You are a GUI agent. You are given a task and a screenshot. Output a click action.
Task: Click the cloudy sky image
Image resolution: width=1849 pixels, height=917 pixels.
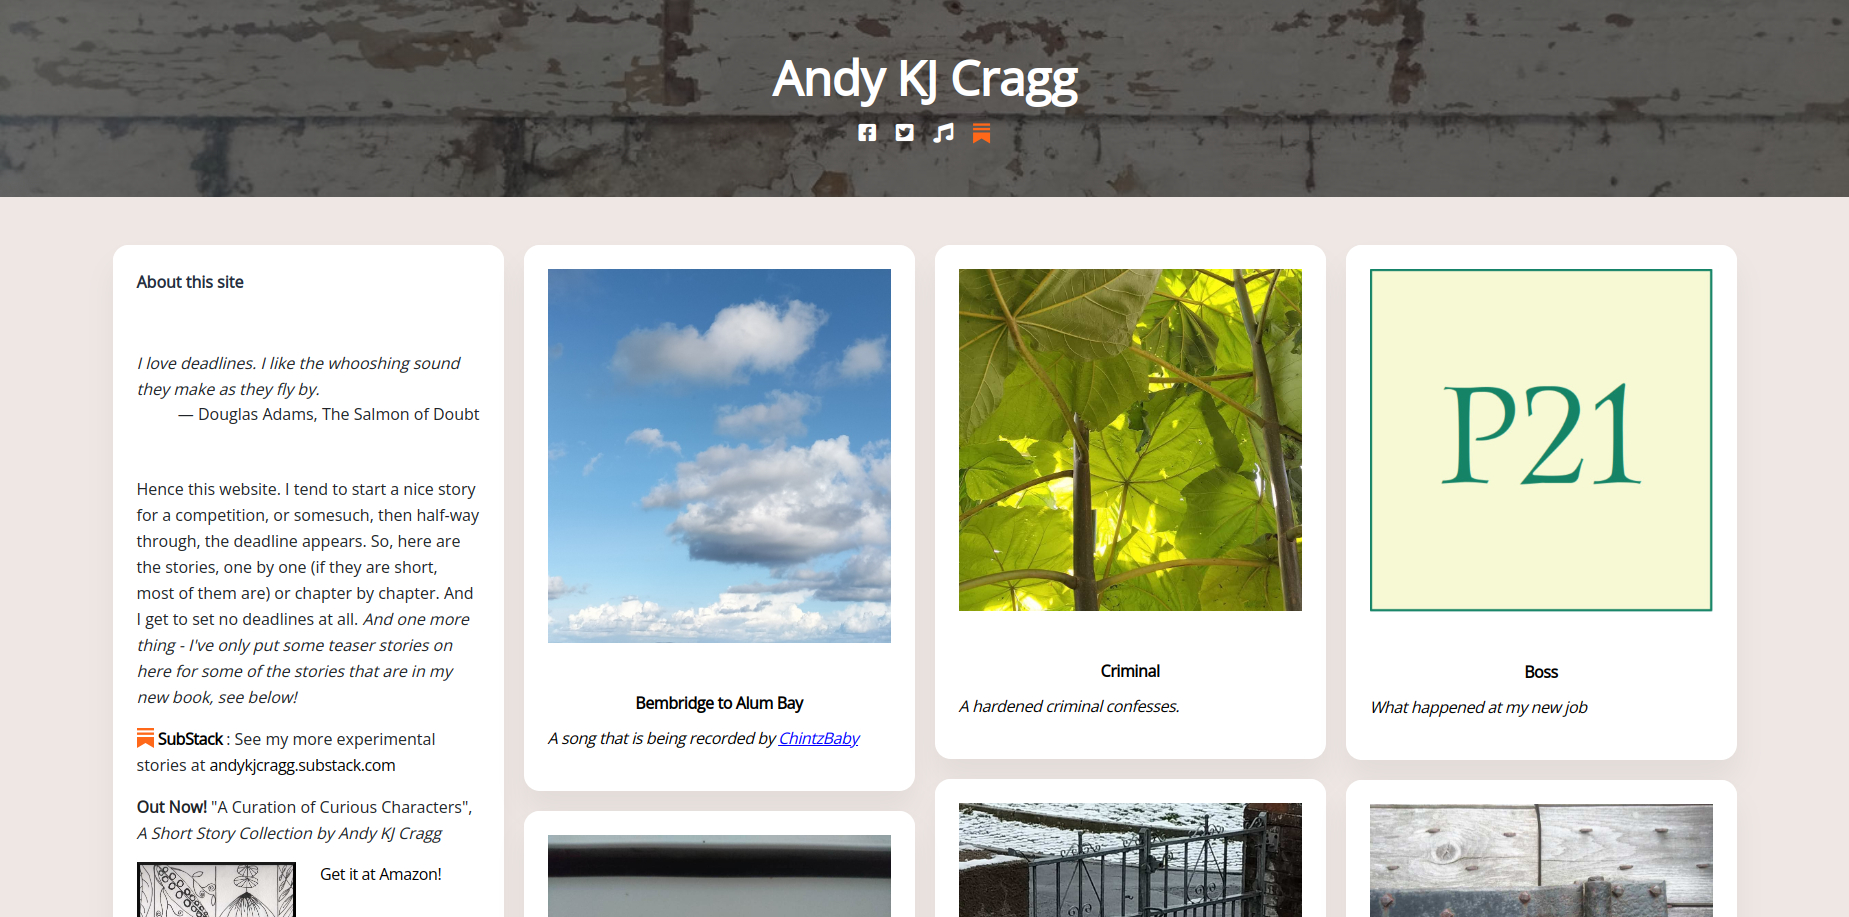(719, 456)
